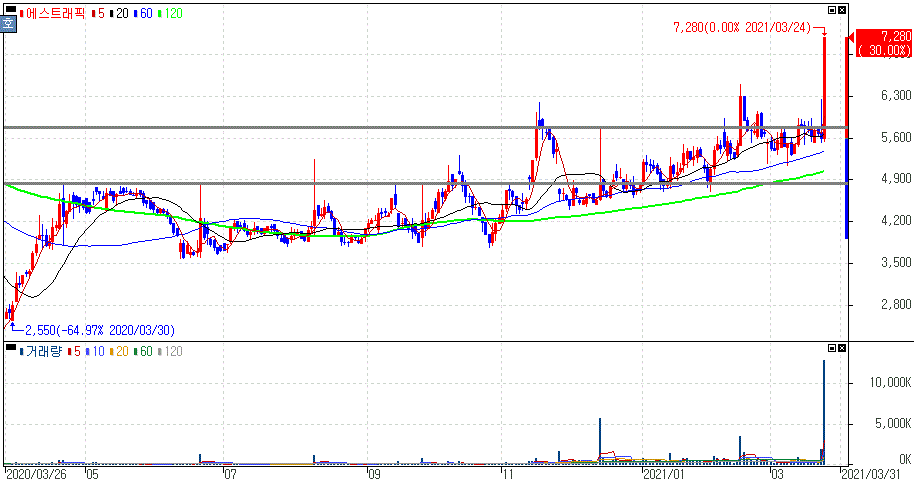Screen dimensions: 914x481
Task: Click the 2021/01 label on time axis
Action: click(663, 474)
